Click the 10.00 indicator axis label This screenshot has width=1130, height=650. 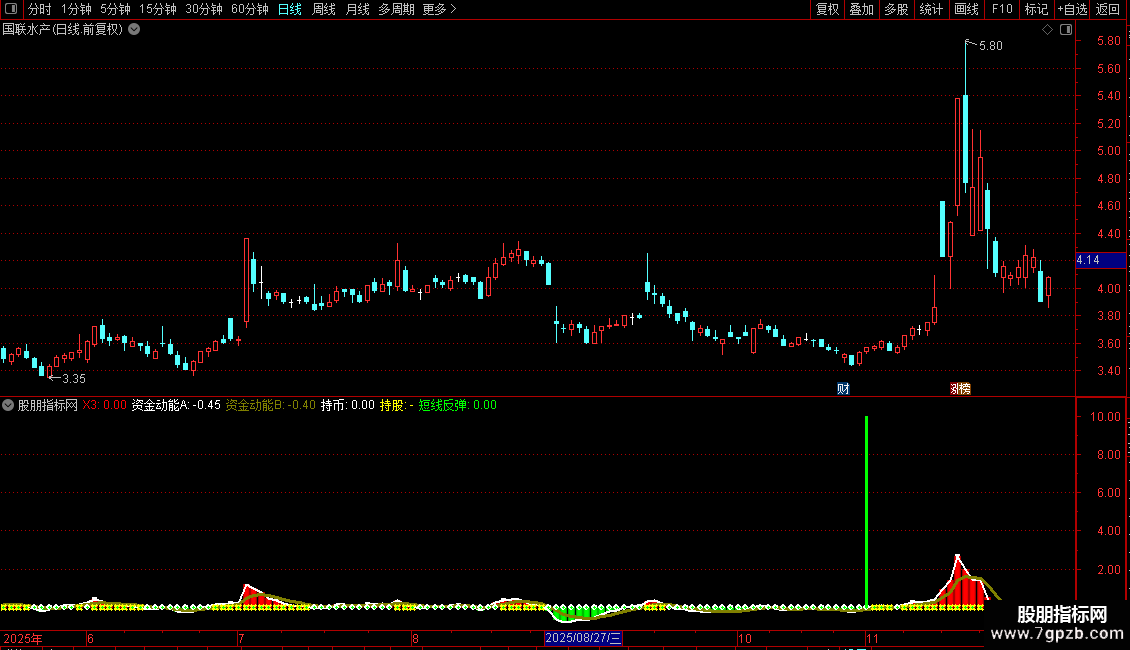tap(1105, 417)
